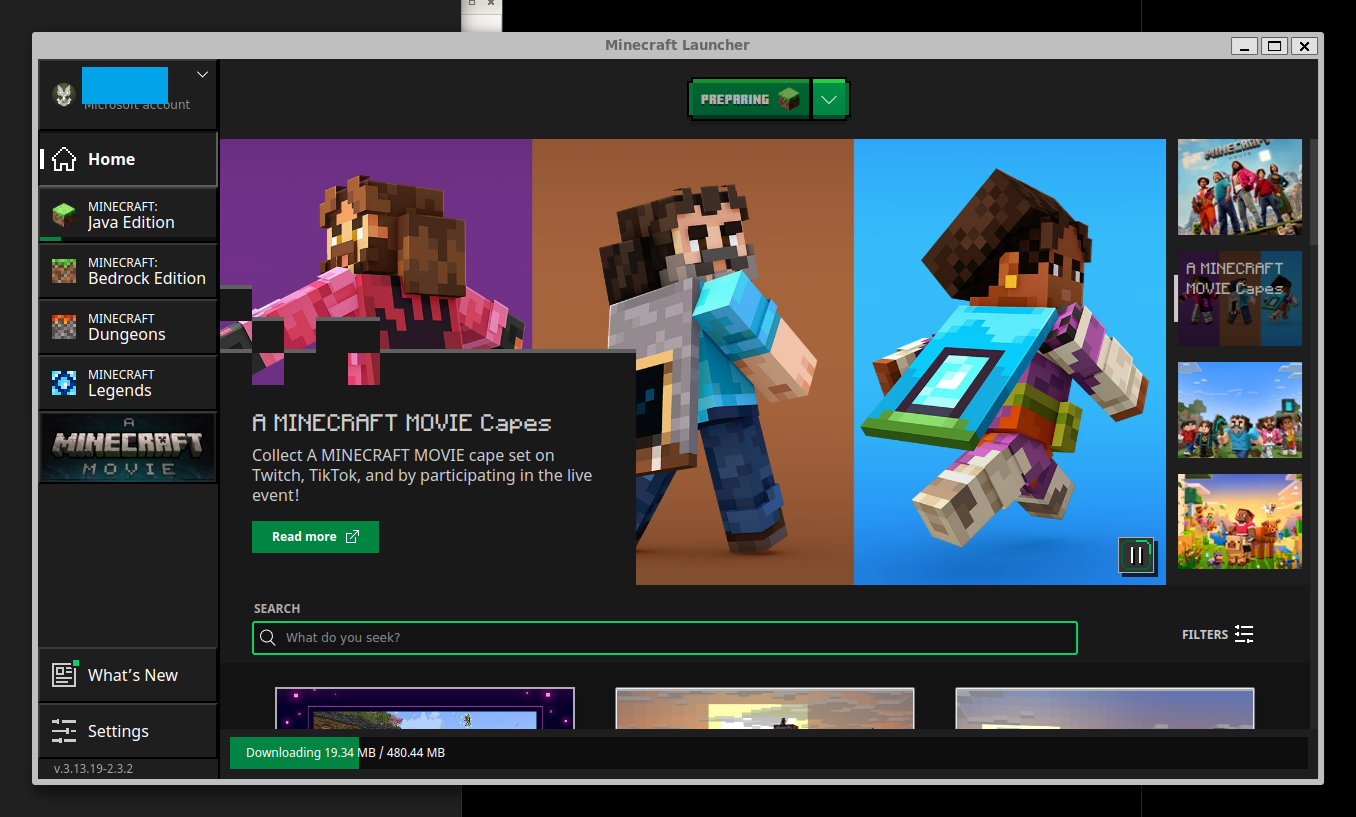Screen dimensions: 1356x817
Task: Select Minecraft: Bedrock Edition in the sidebar
Action: click(x=128, y=271)
